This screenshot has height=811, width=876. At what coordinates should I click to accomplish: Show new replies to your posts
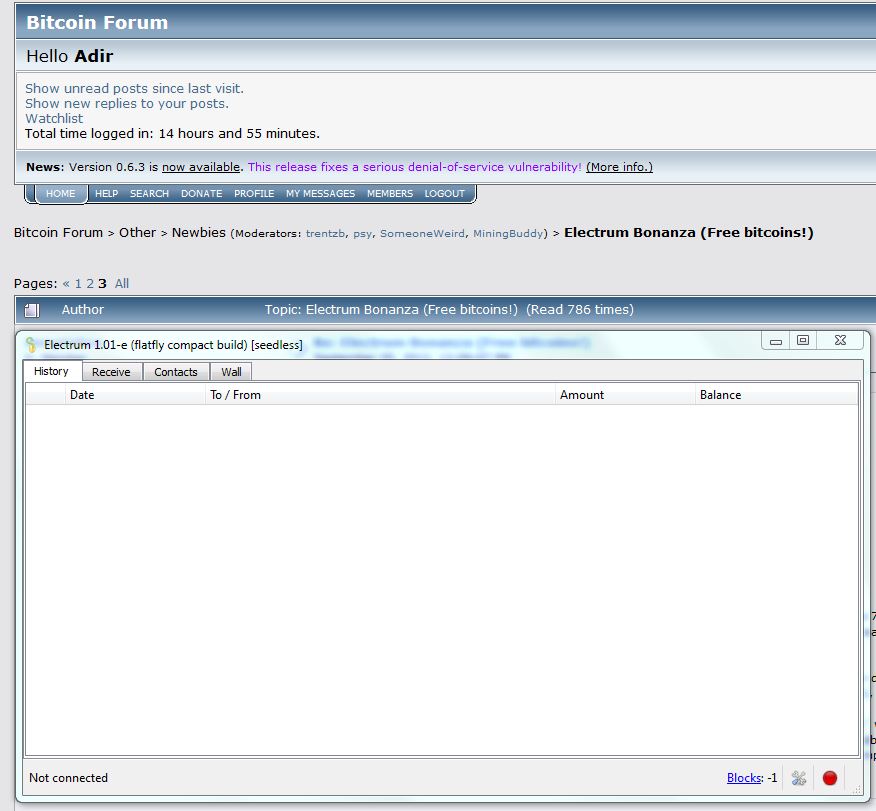pos(127,103)
